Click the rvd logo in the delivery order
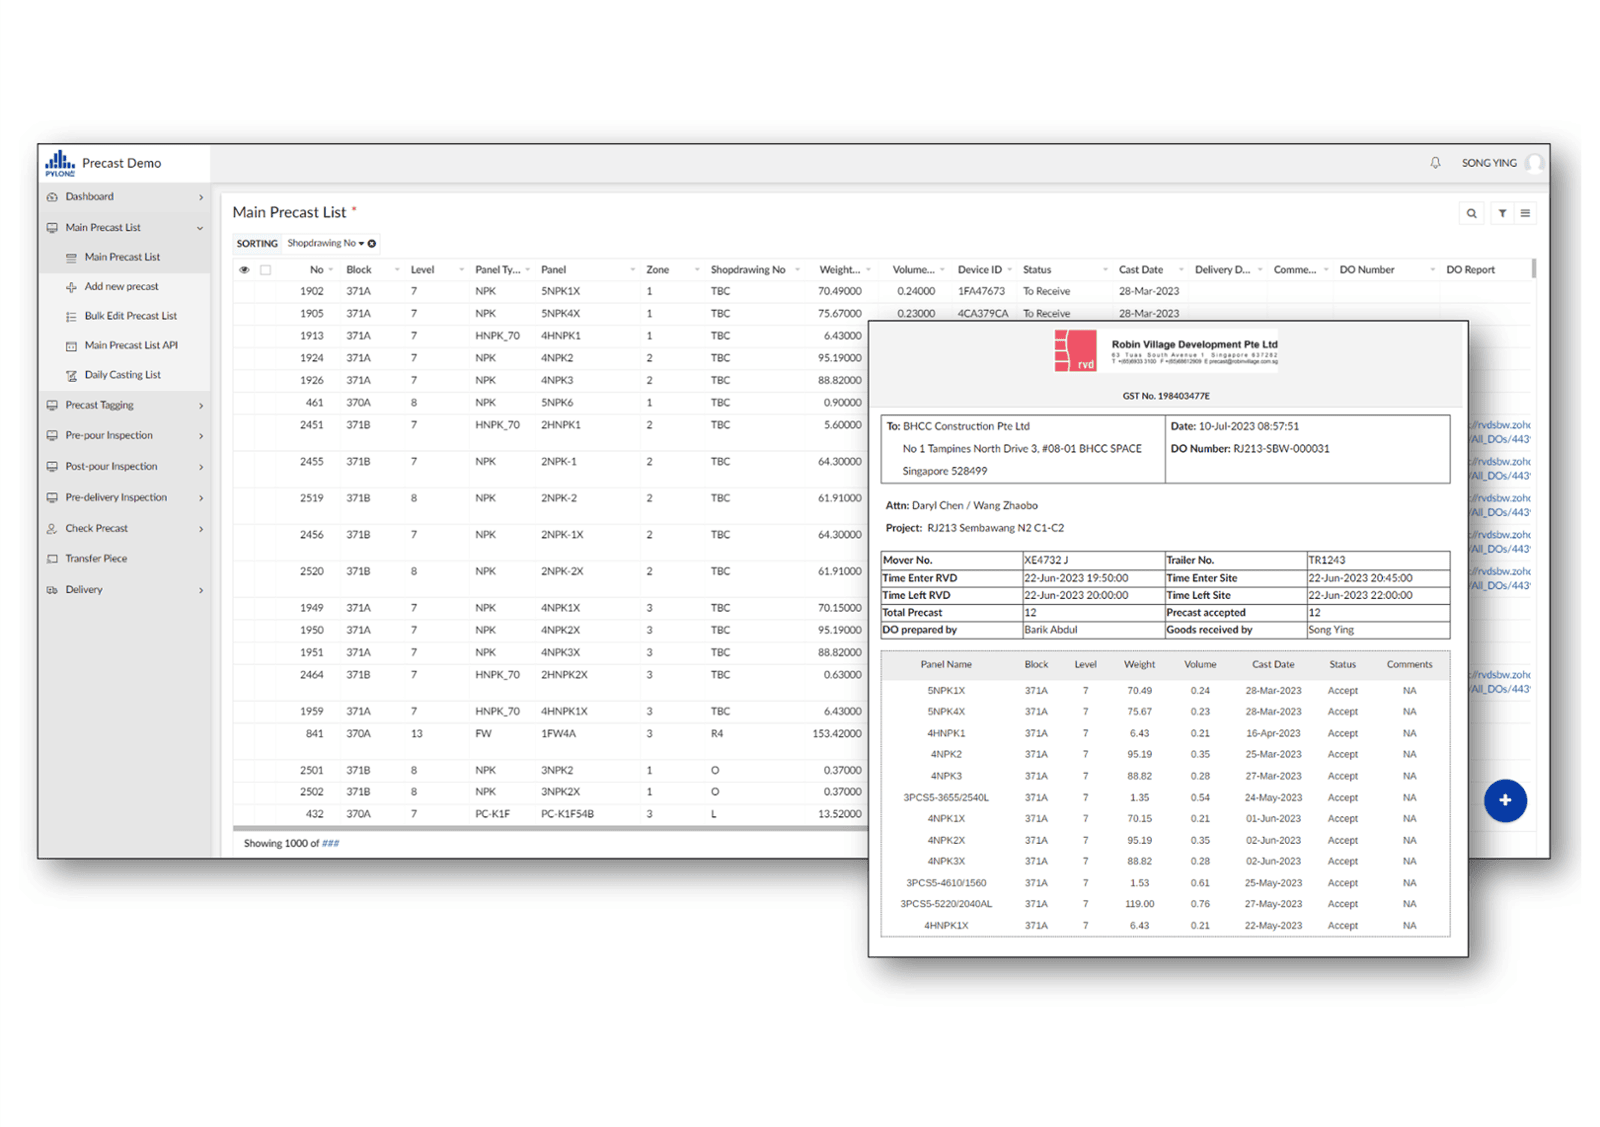The width and height of the screenshot is (1600, 1127). tap(1076, 351)
